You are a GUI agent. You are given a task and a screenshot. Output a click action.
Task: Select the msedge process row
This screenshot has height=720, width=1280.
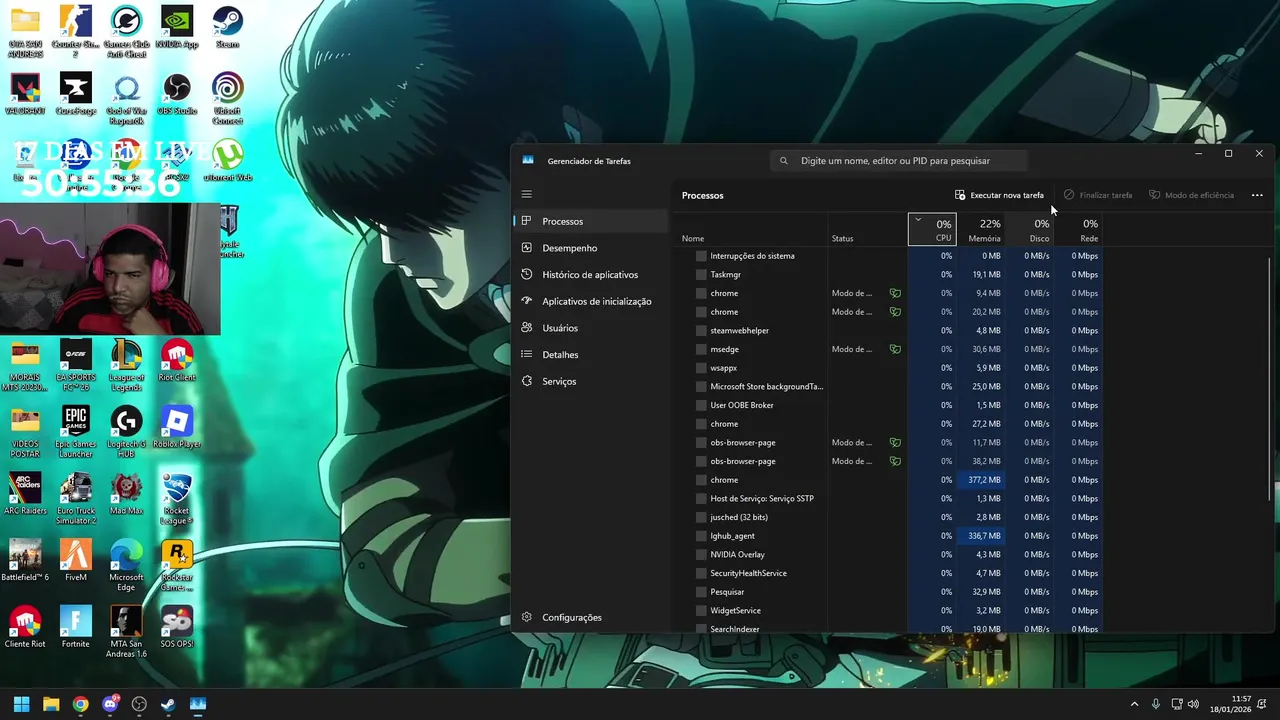coord(890,349)
